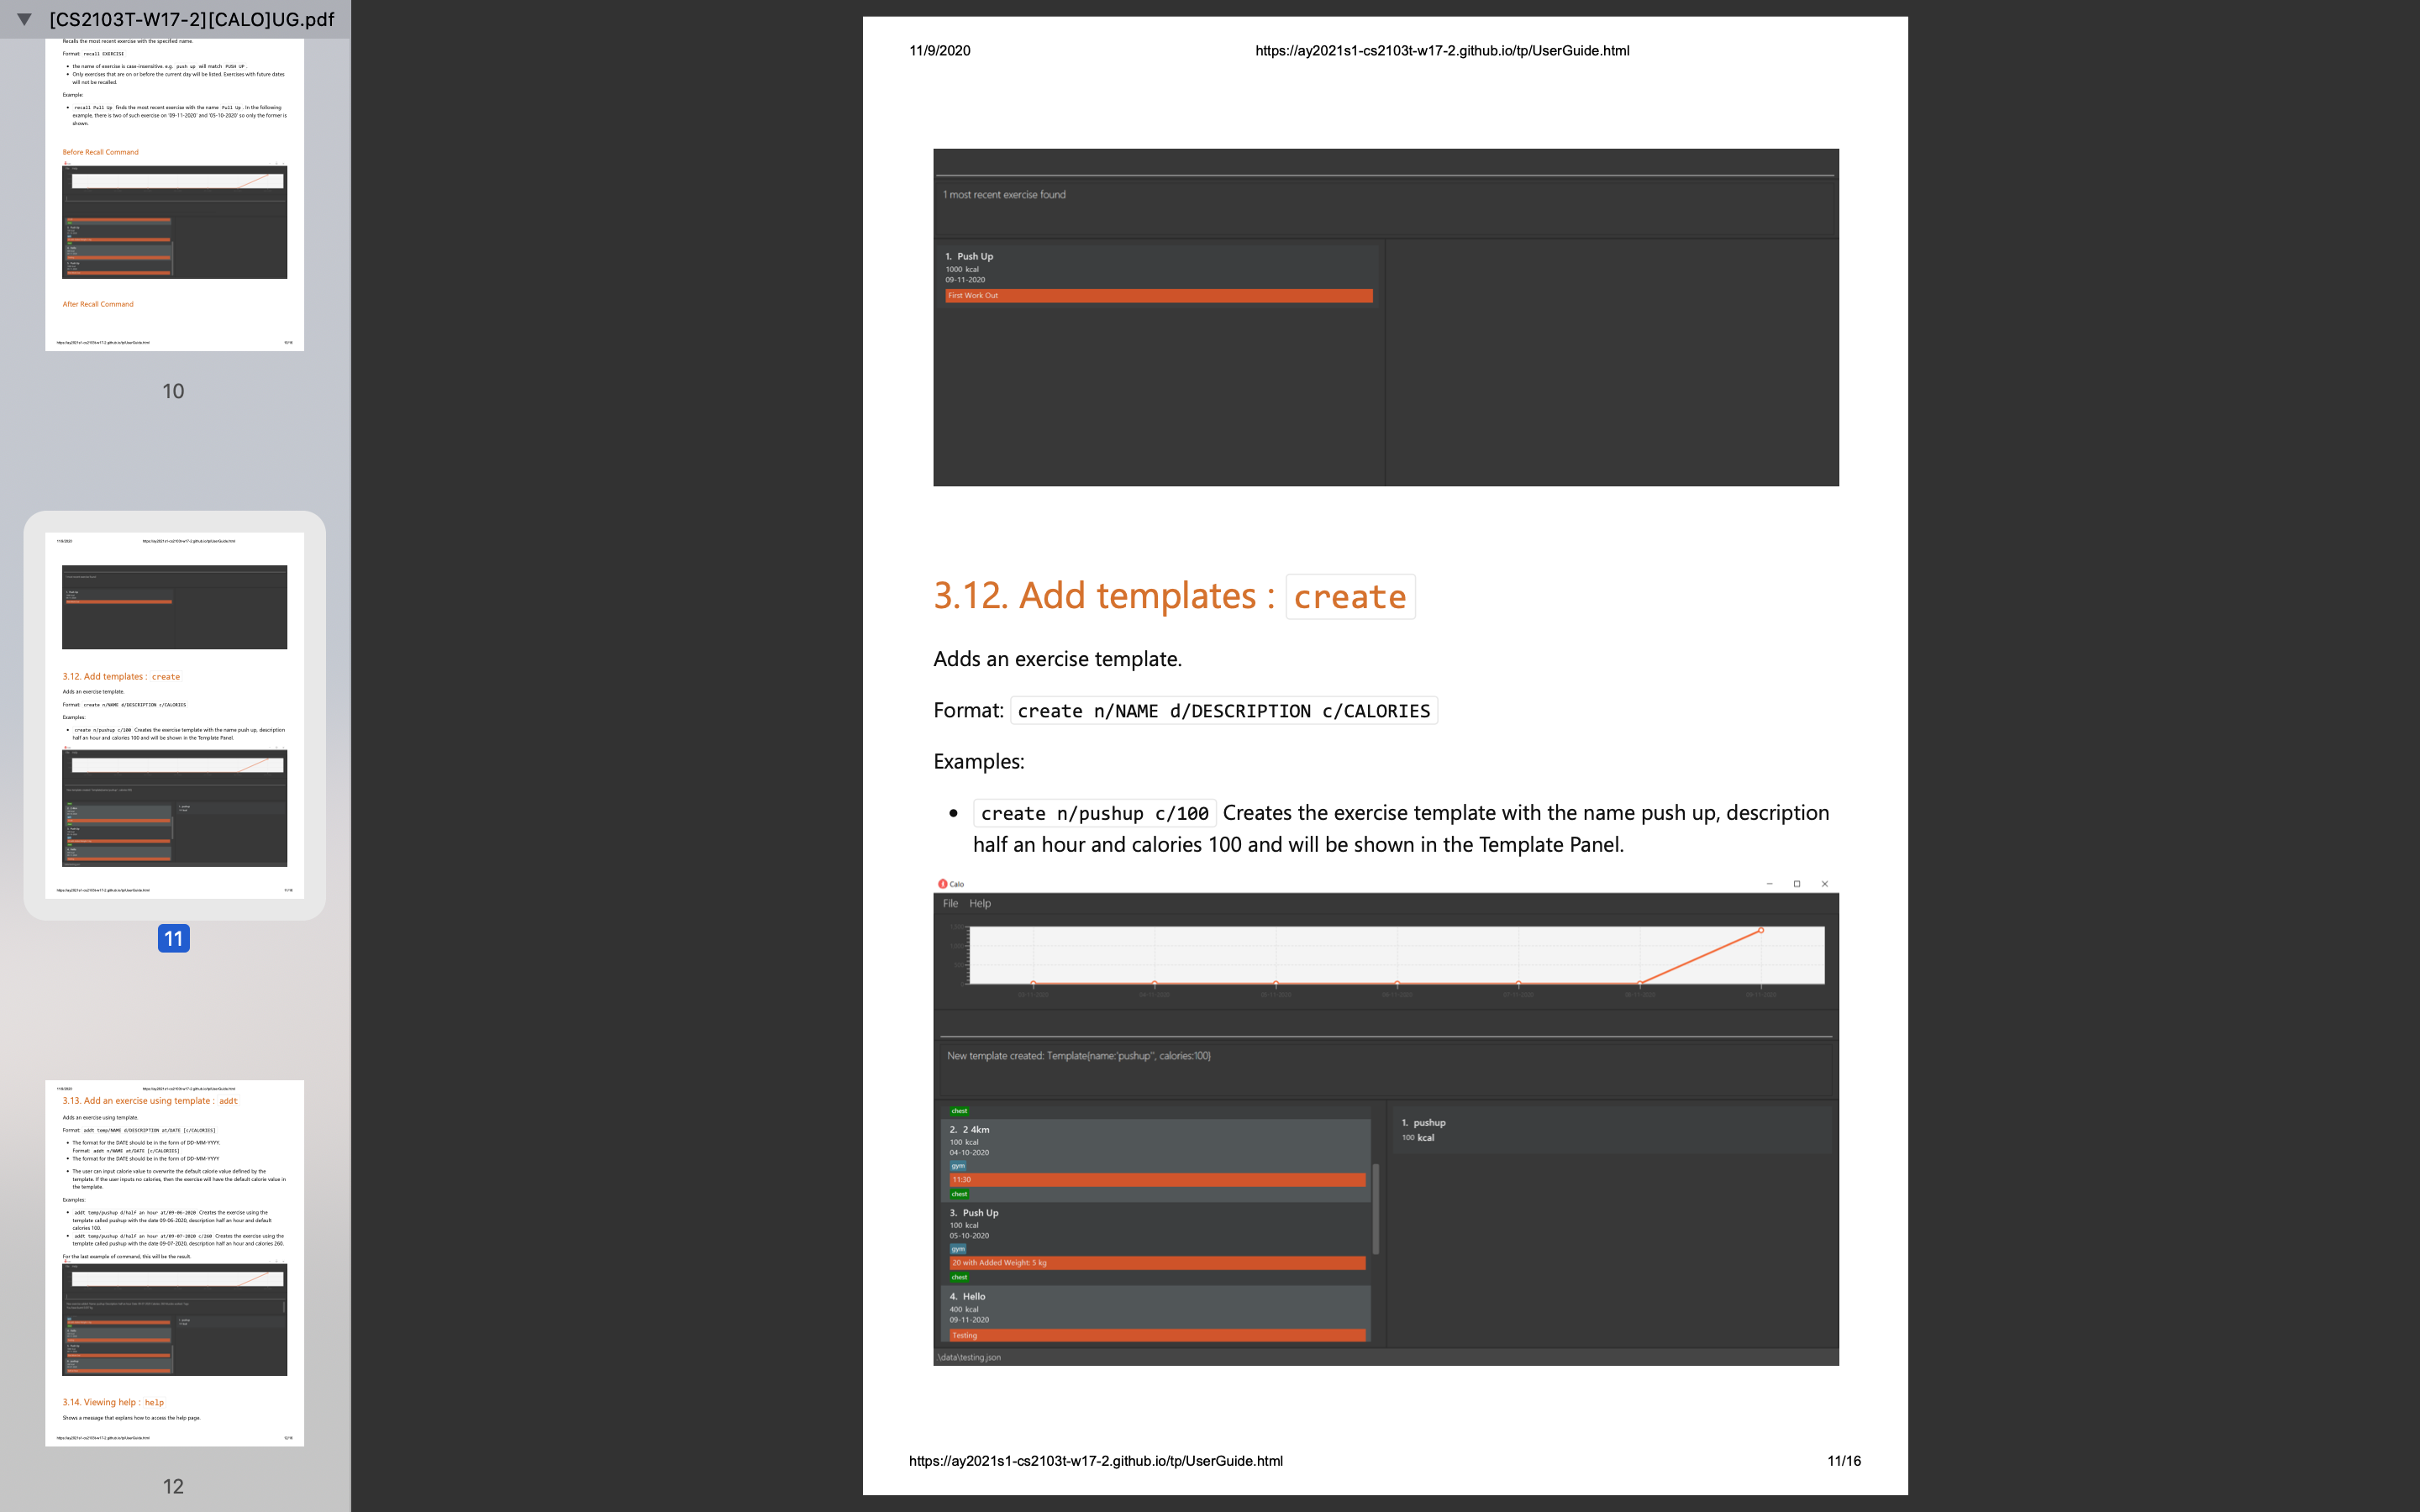Screen dimensions: 2420x1512
Task: Click the blue page 11 number badge
Action: coord(174,938)
